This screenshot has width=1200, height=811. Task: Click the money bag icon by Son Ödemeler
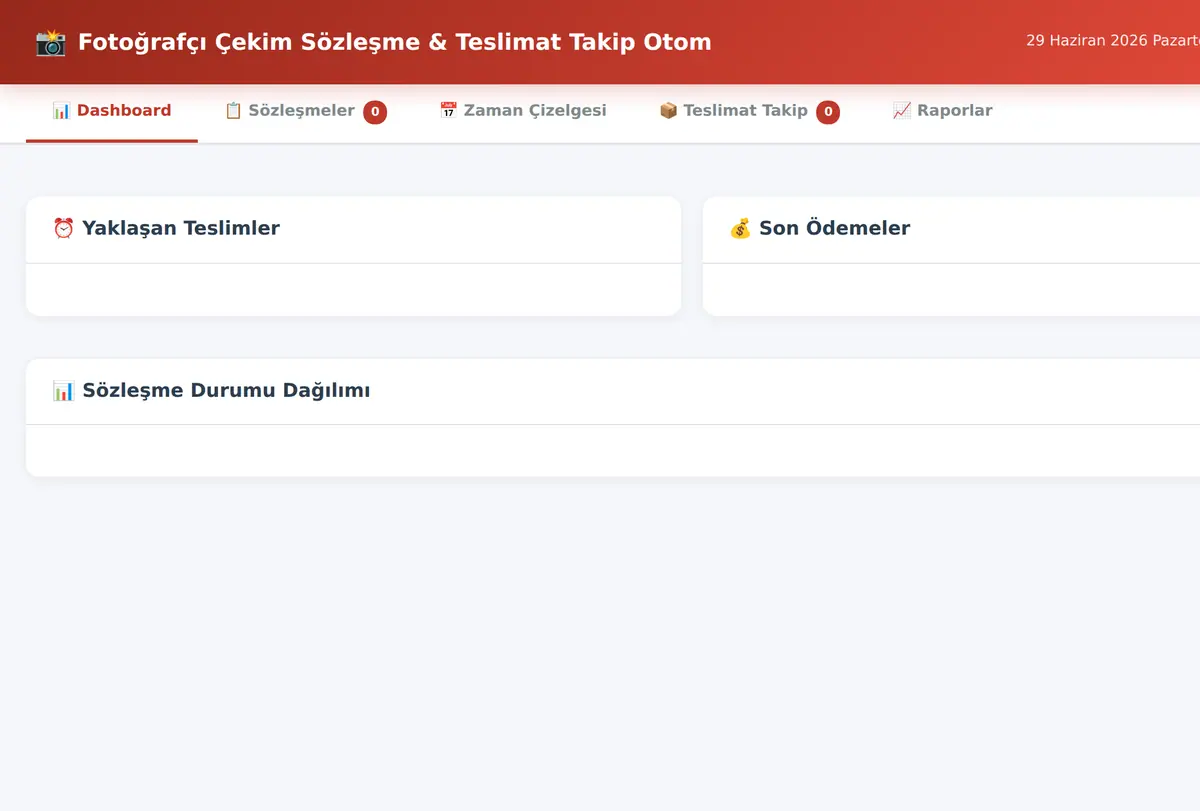(x=740, y=228)
